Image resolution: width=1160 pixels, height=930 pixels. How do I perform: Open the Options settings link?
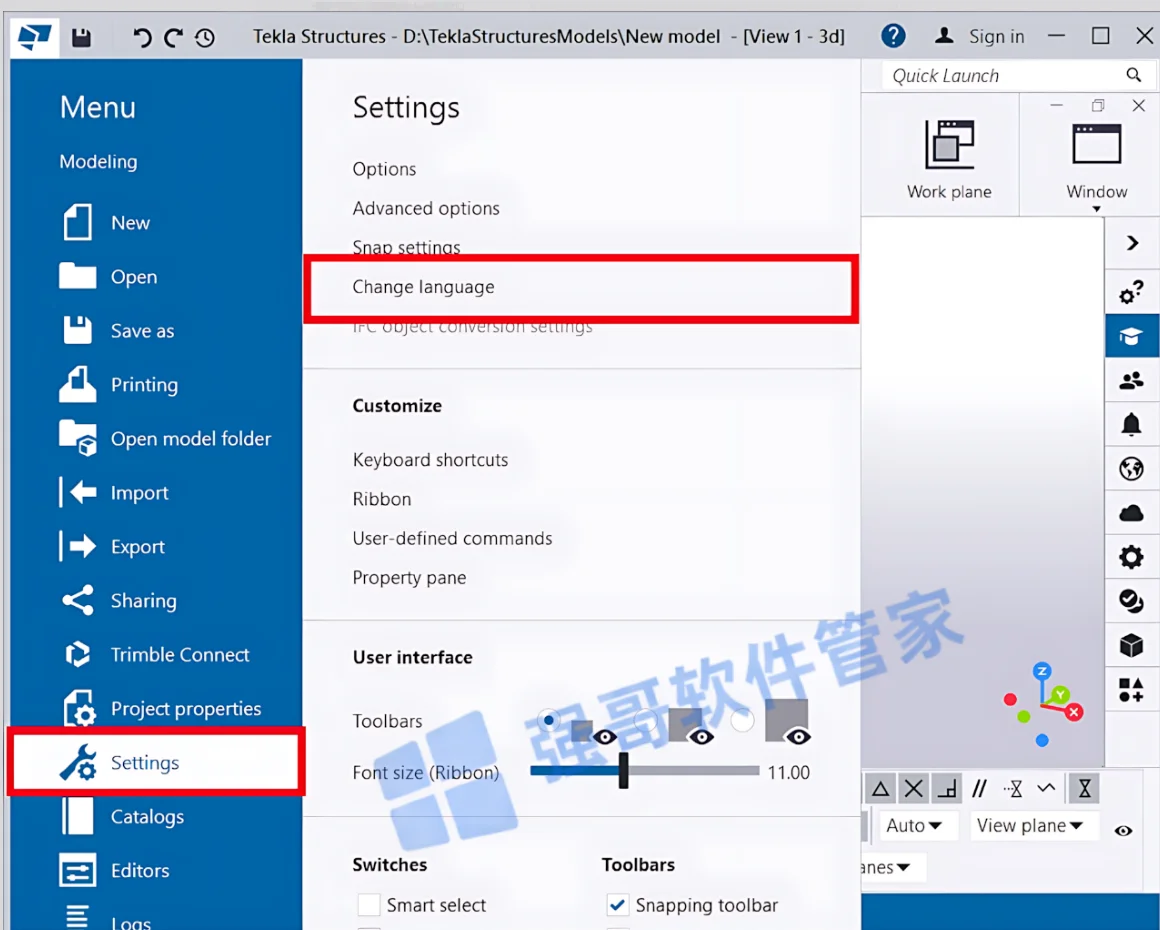[x=384, y=169]
